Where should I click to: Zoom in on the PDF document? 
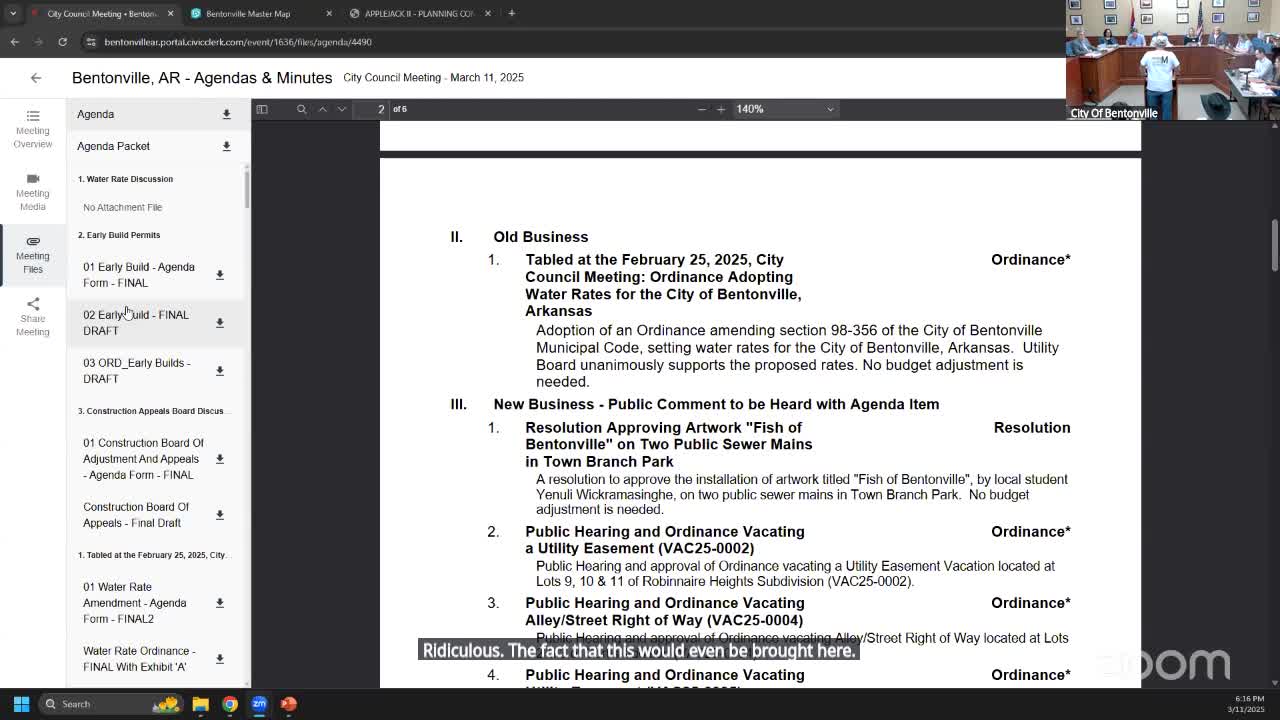[x=721, y=109]
